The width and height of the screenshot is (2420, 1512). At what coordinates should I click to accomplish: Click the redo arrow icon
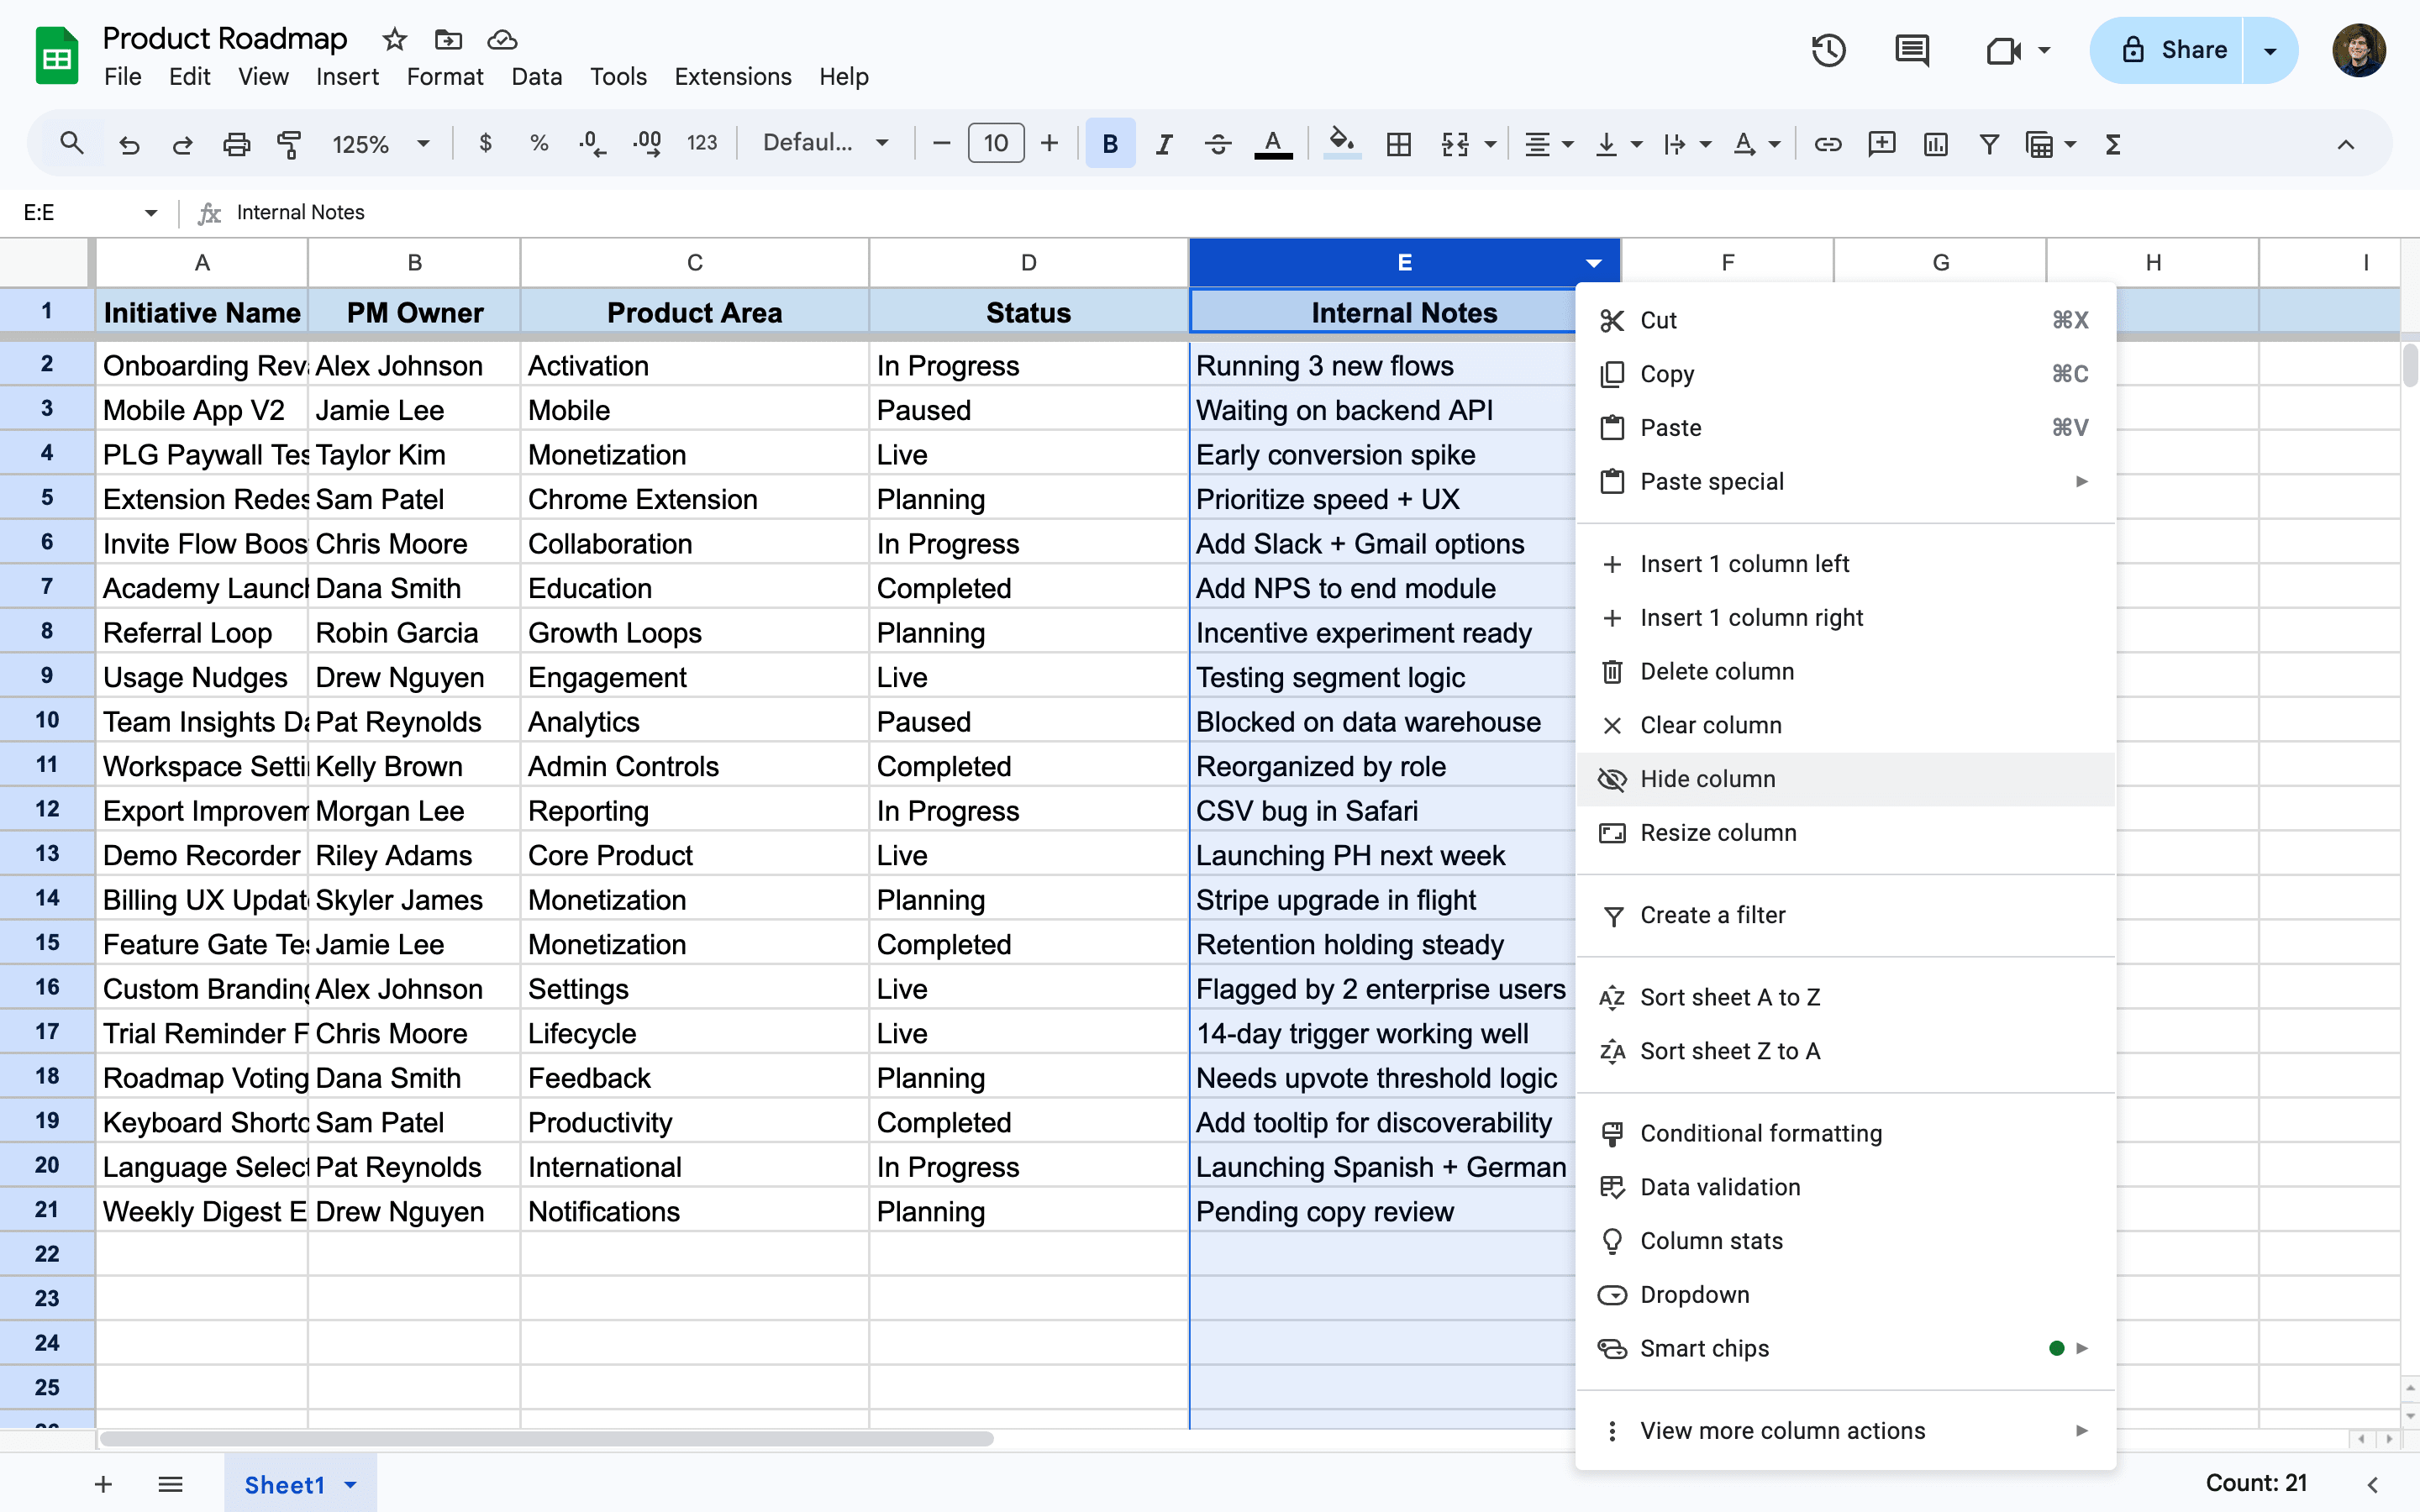182,145
